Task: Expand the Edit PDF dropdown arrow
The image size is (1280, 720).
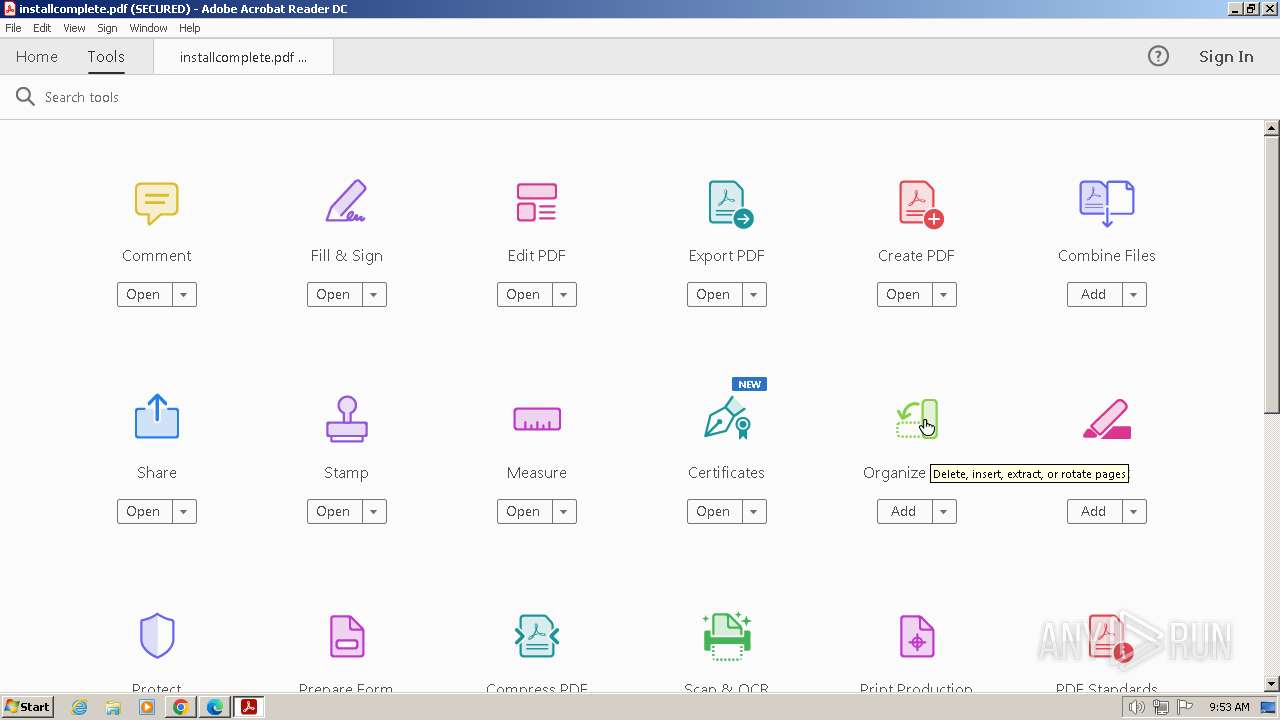Action: click(563, 295)
